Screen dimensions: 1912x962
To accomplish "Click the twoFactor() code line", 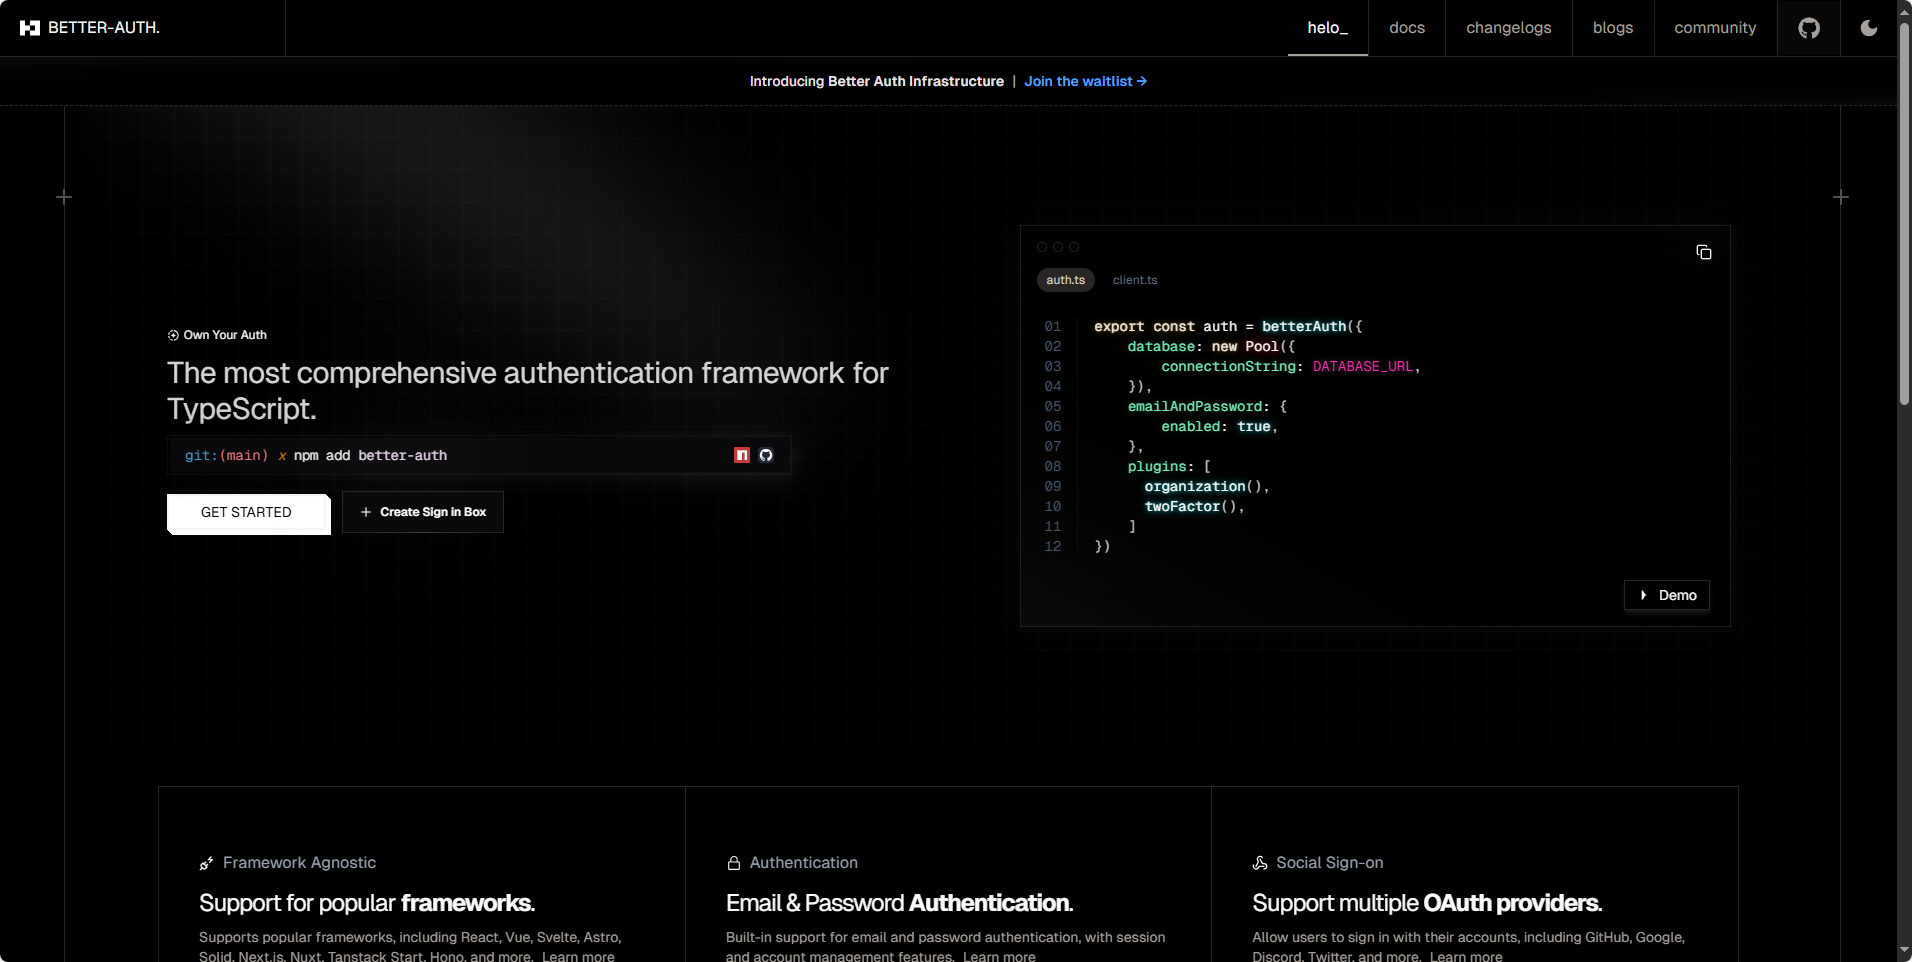I will point(1194,507).
